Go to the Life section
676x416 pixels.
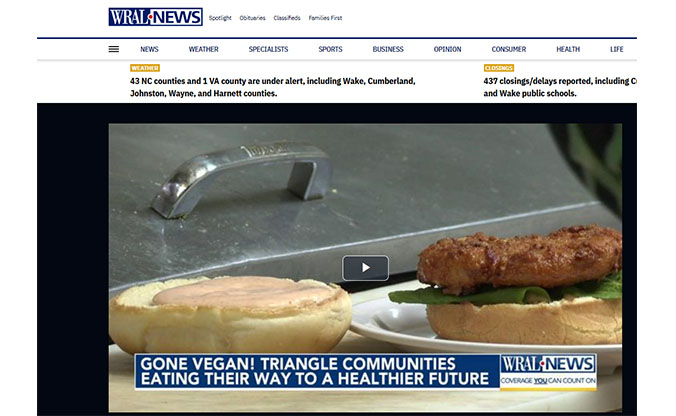tap(617, 49)
